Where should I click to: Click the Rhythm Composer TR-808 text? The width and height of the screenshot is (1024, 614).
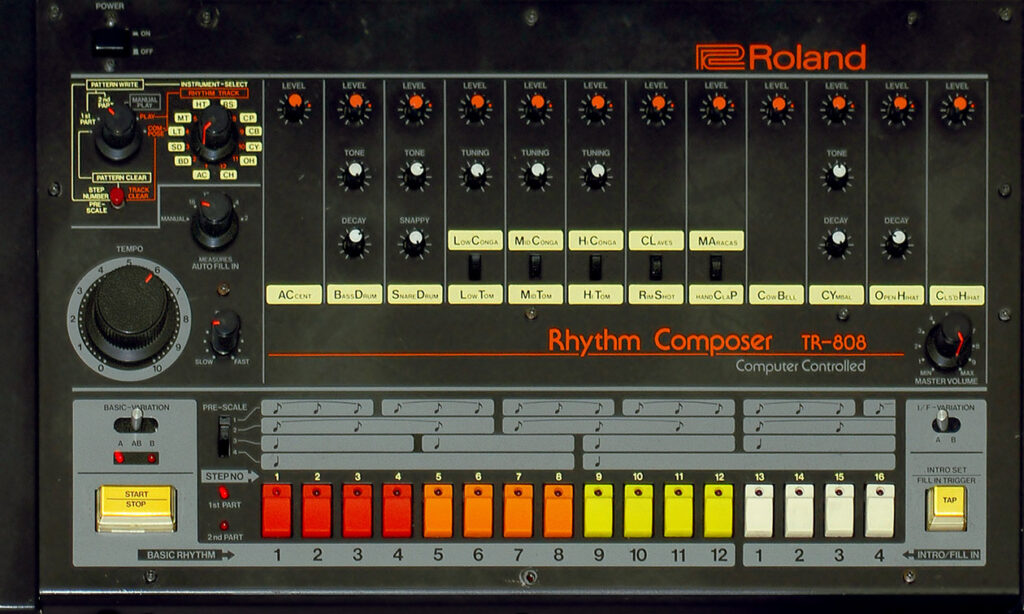pyautogui.click(x=707, y=341)
